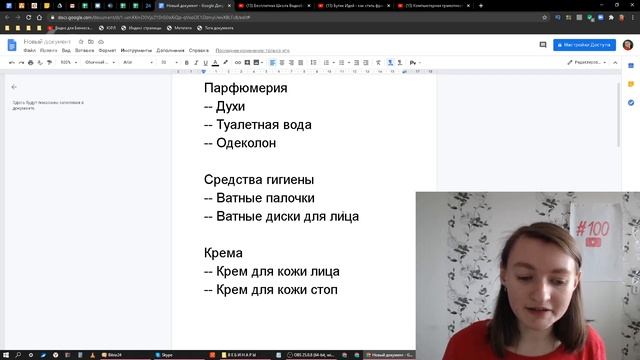Image resolution: width=640 pixels, height=360 pixels.
Task: Open the paragraph style dropdown
Action: tap(100, 62)
